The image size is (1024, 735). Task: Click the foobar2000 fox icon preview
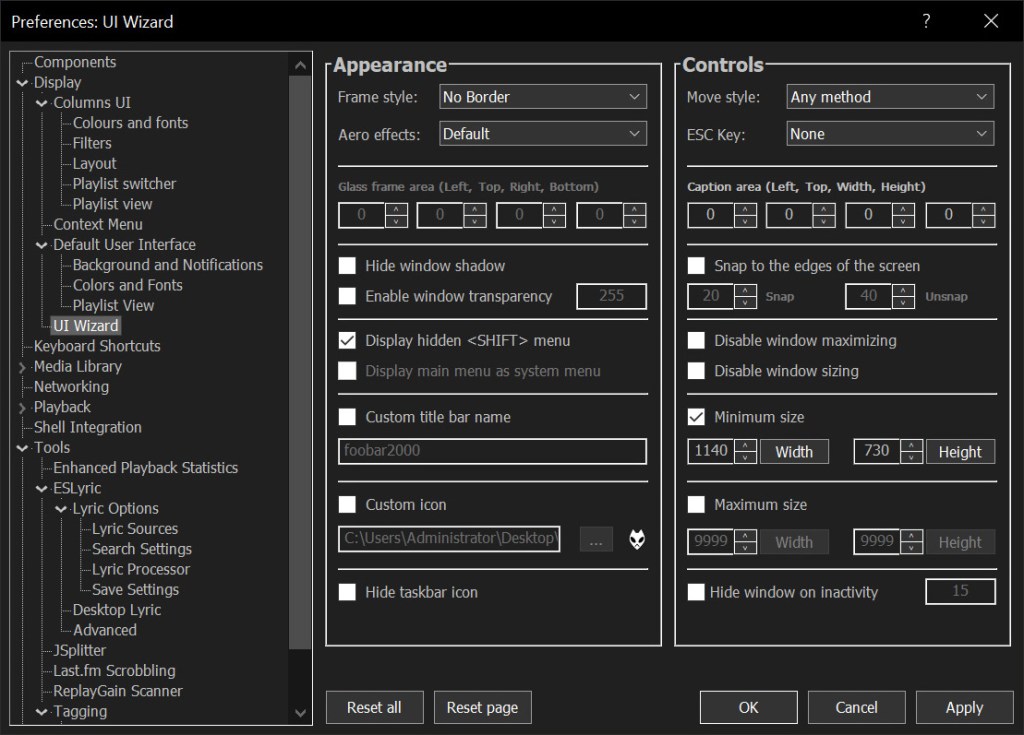[639, 539]
